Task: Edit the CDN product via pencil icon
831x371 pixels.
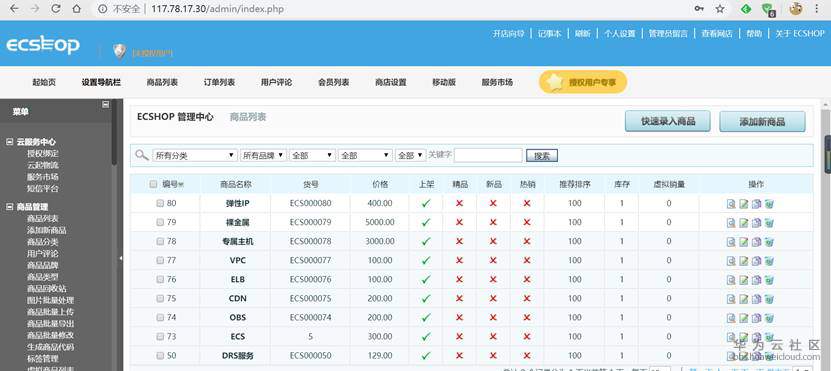Action: click(744, 299)
